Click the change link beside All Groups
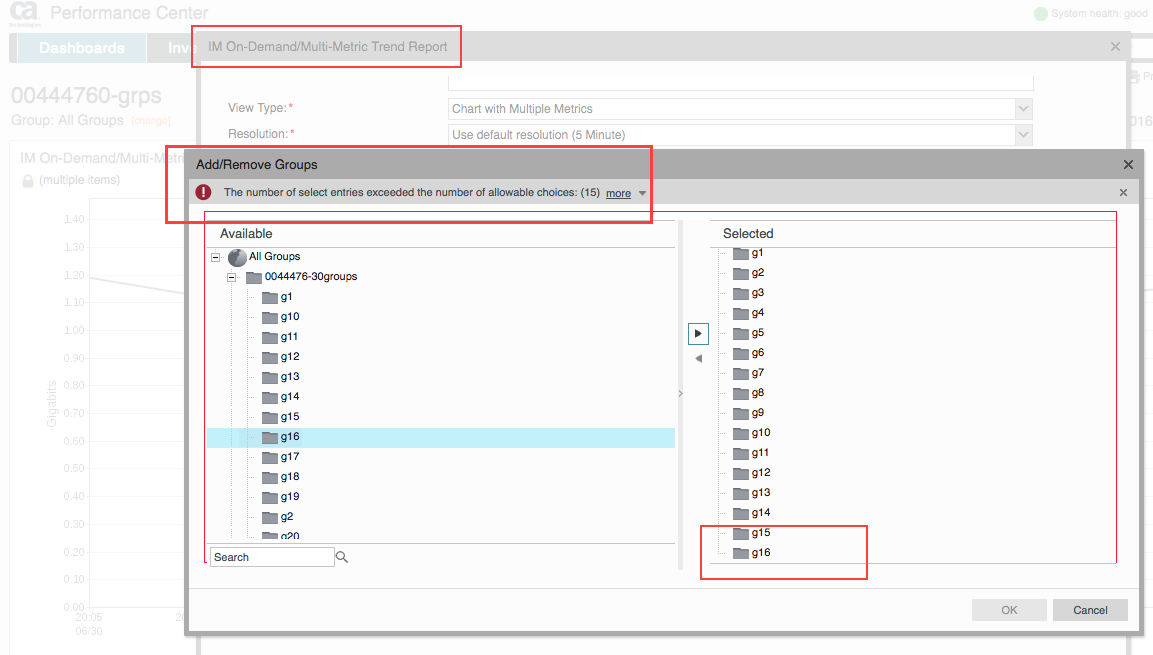The height and width of the screenshot is (655, 1153). coord(151,121)
